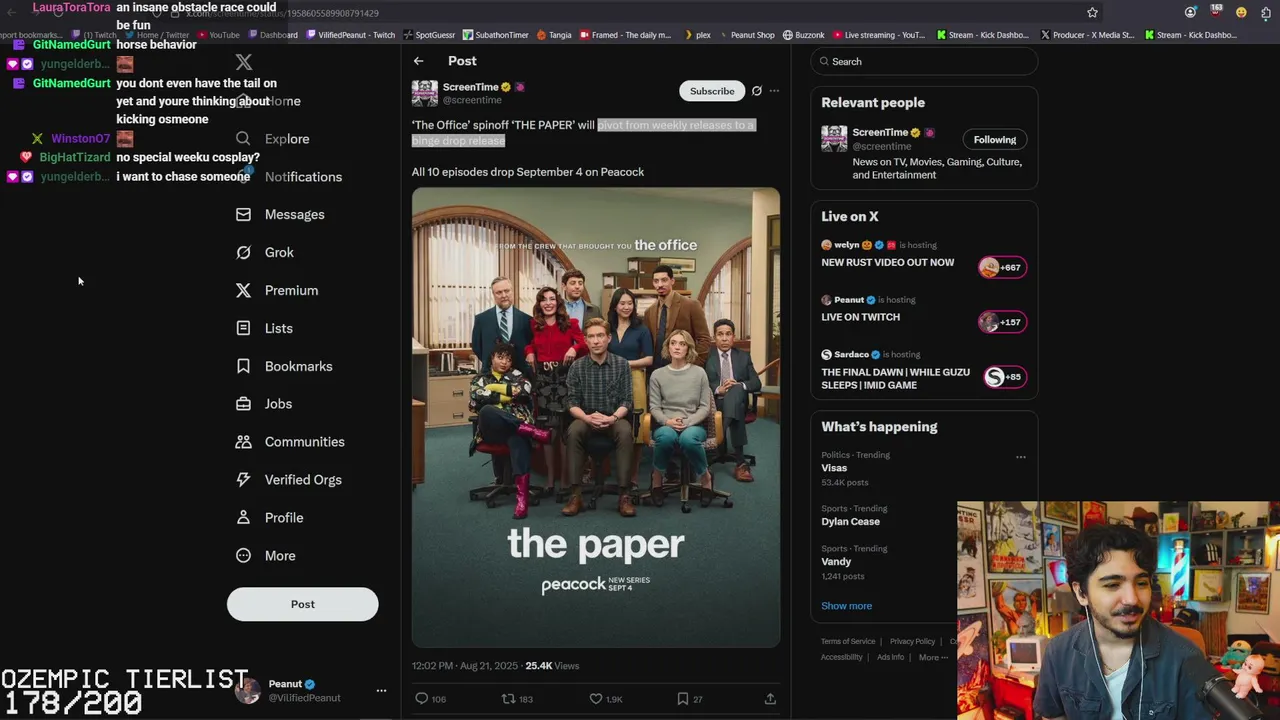Bookmark the post (27)

689,699
